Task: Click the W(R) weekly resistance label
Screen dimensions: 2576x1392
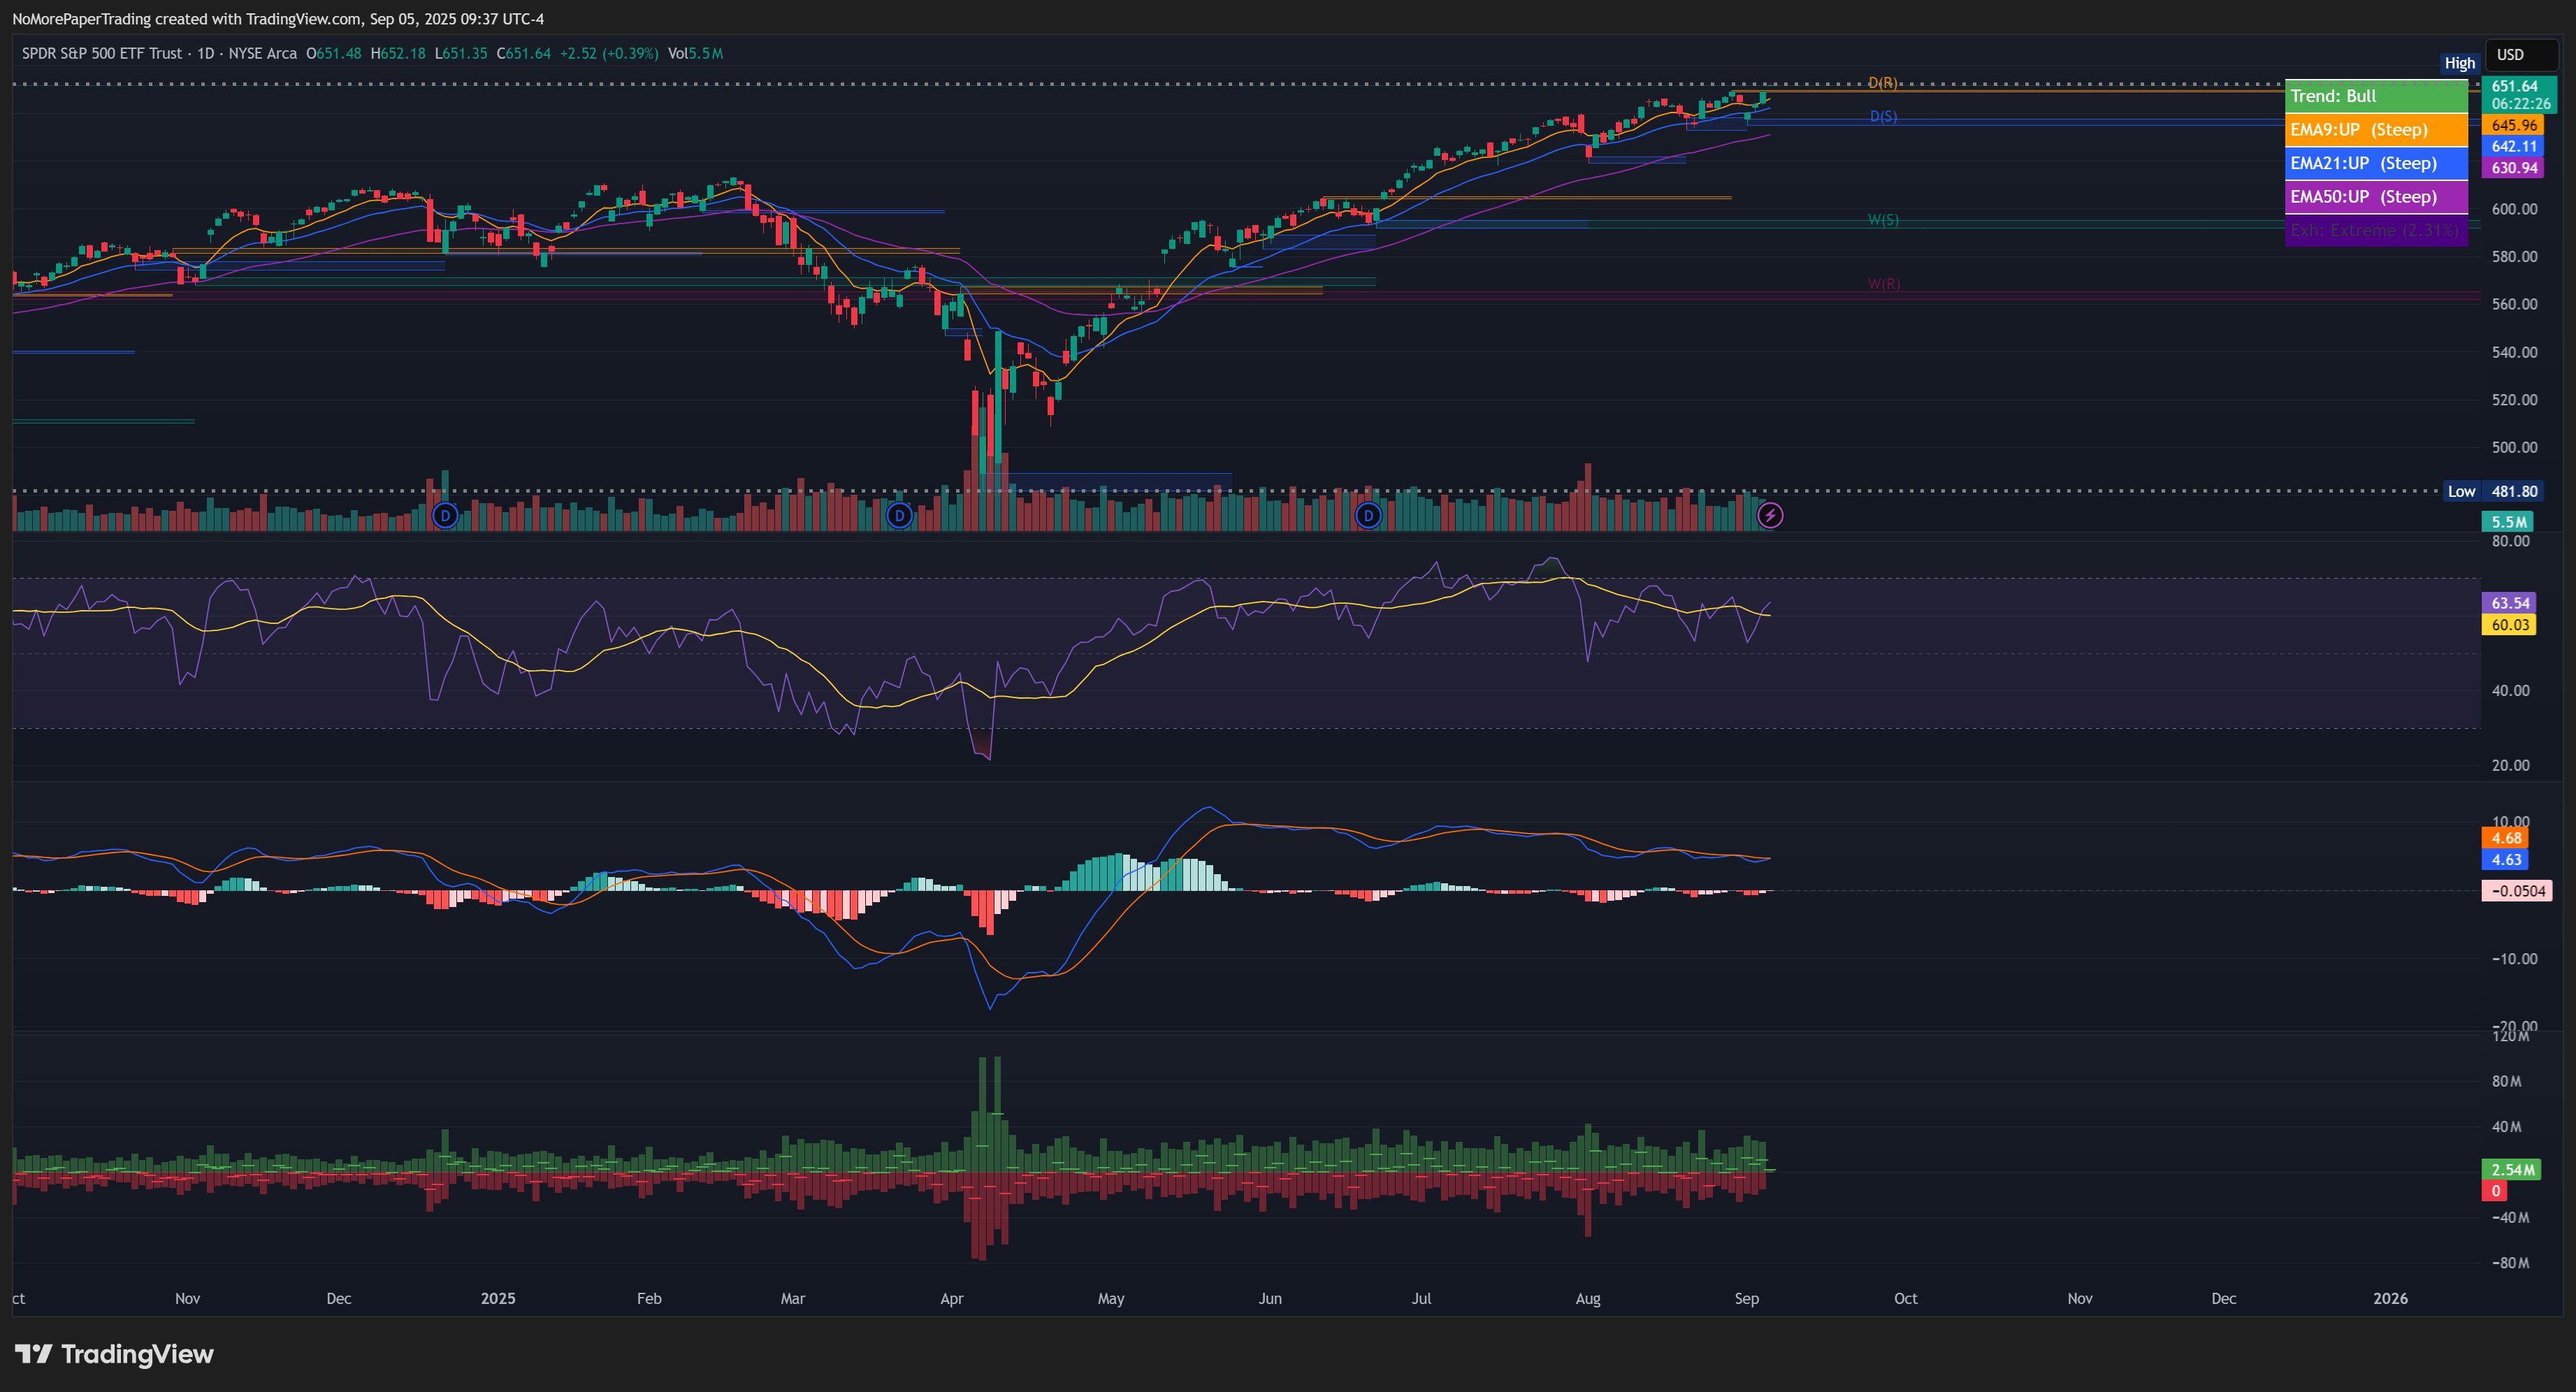Action: click(1883, 284)
